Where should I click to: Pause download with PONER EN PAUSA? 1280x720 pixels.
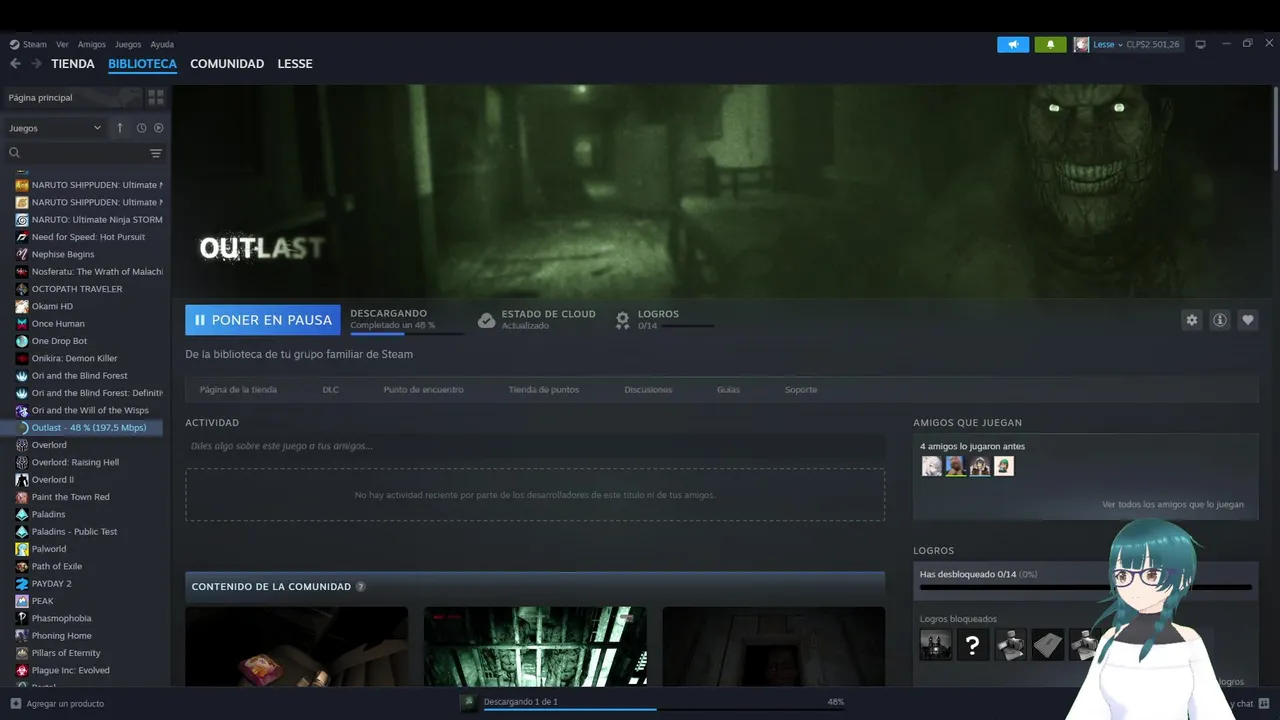263,320
